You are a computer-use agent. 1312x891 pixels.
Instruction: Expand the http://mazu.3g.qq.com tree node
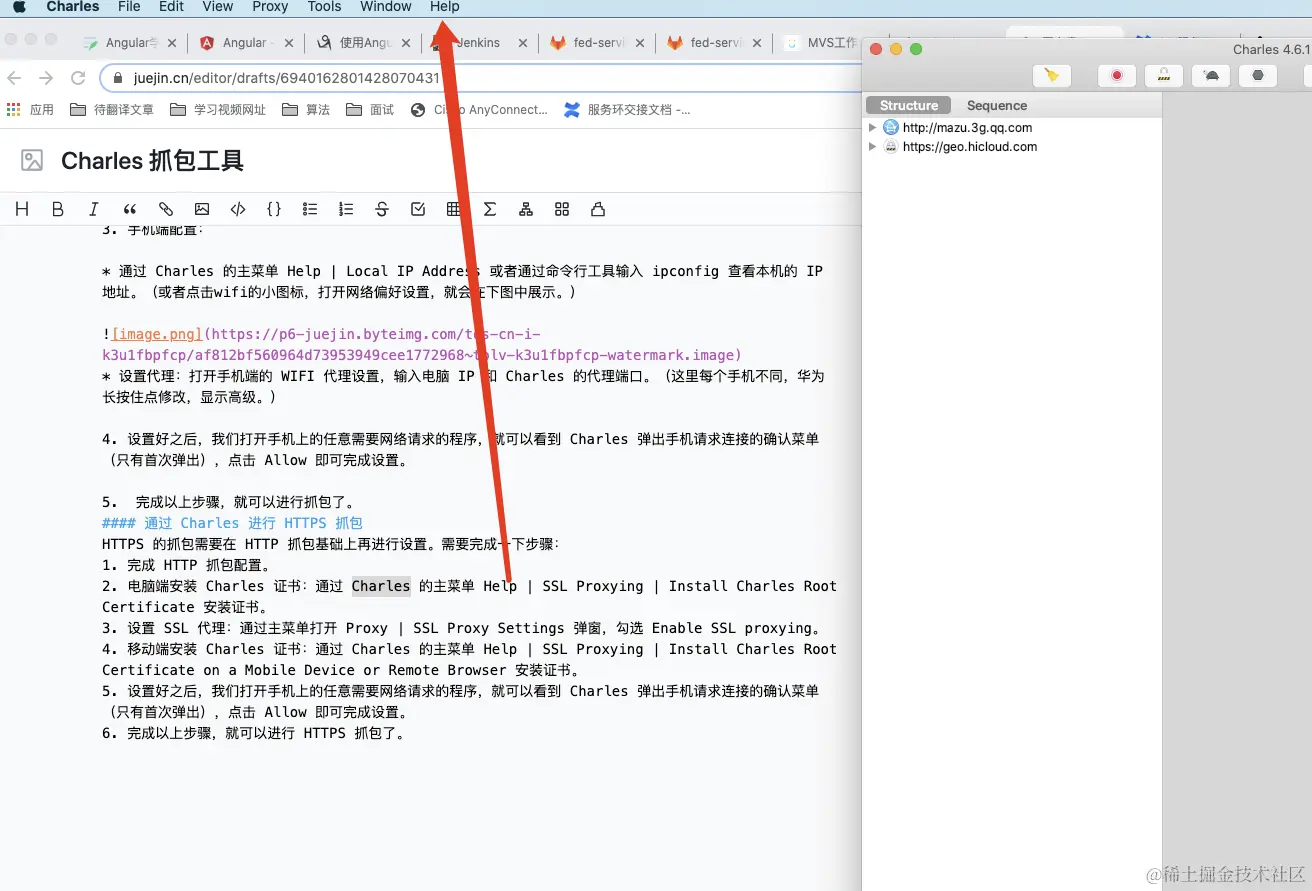pyautogui.click(x=873, y=127)
